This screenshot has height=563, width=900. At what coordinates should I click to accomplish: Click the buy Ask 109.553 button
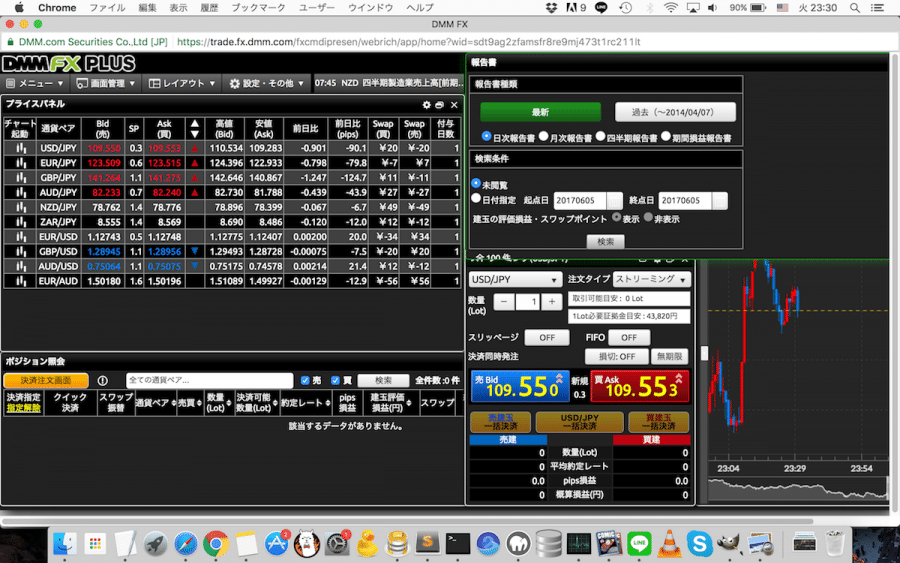coord(639,386)
